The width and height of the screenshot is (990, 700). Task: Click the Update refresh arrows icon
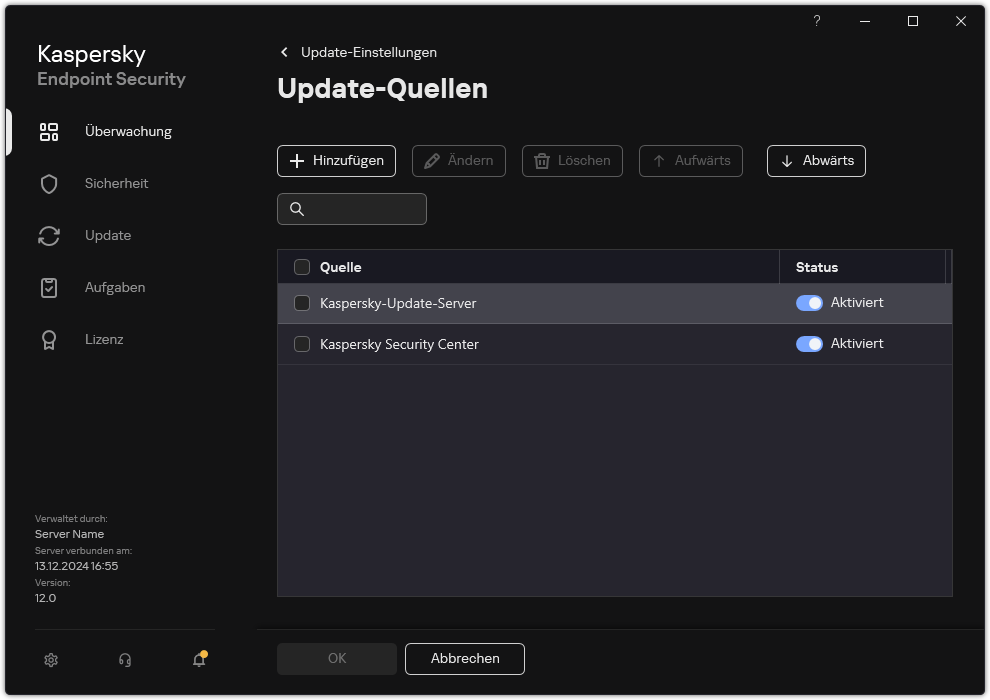pyautogui.click(x=49, y=236)
